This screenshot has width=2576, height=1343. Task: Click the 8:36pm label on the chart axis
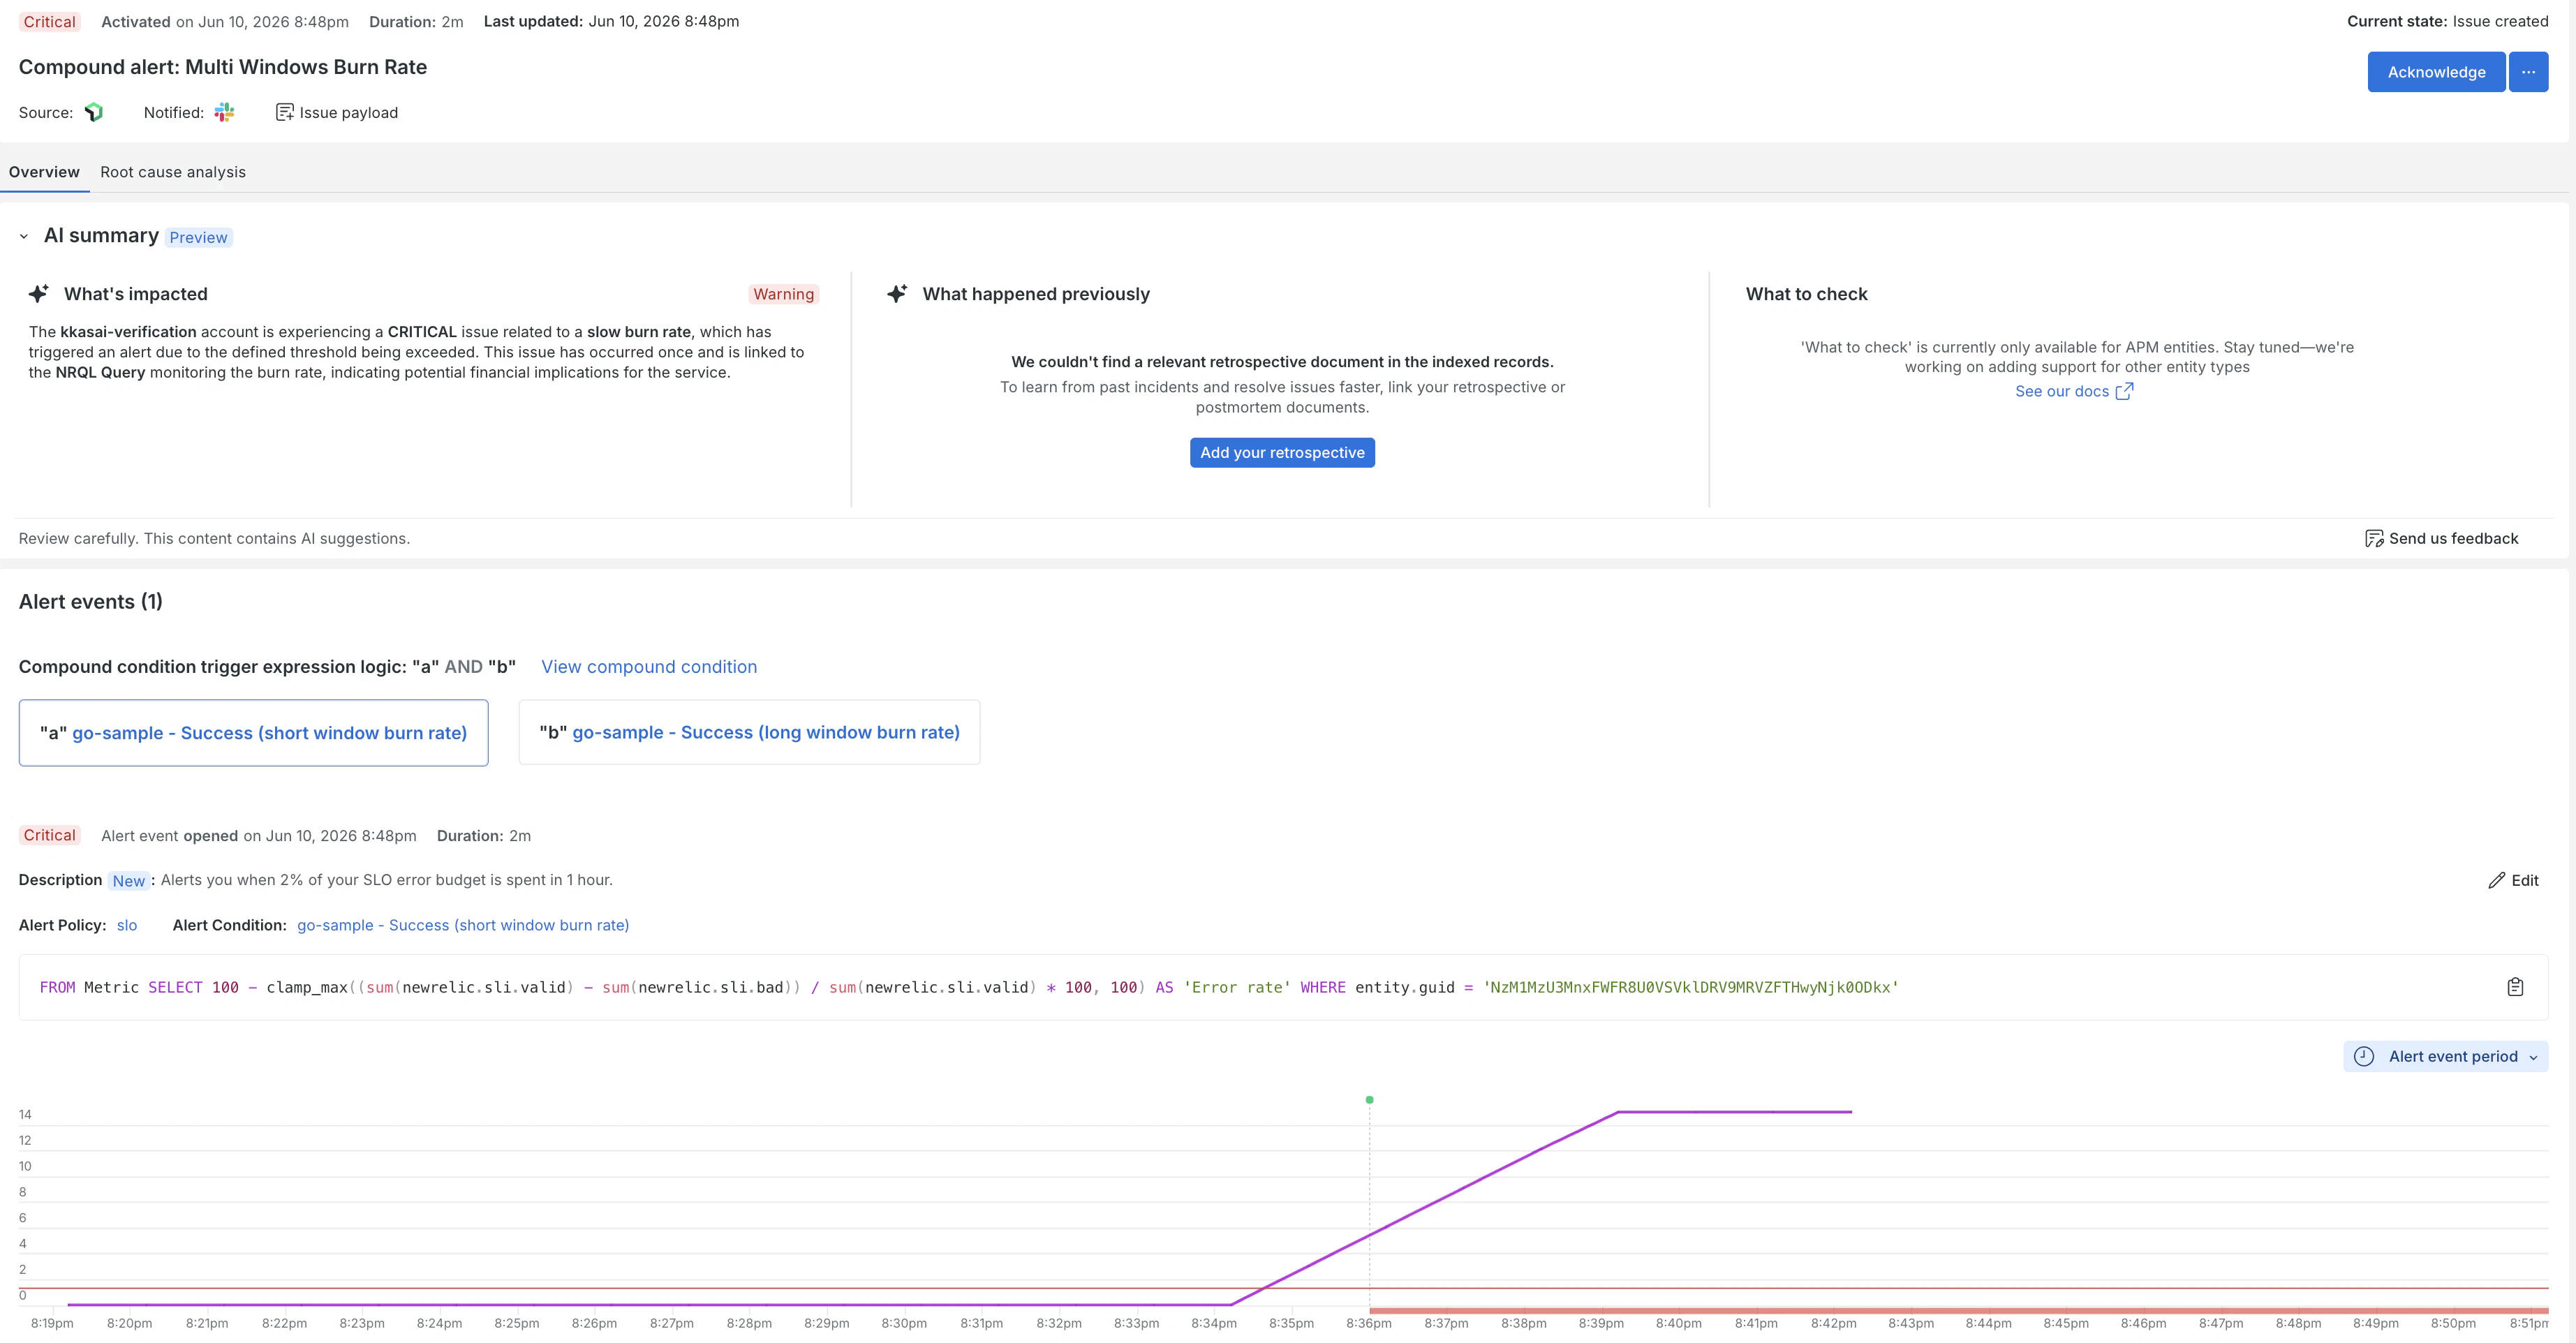pyautogui.click(x=1368, y=1323)
